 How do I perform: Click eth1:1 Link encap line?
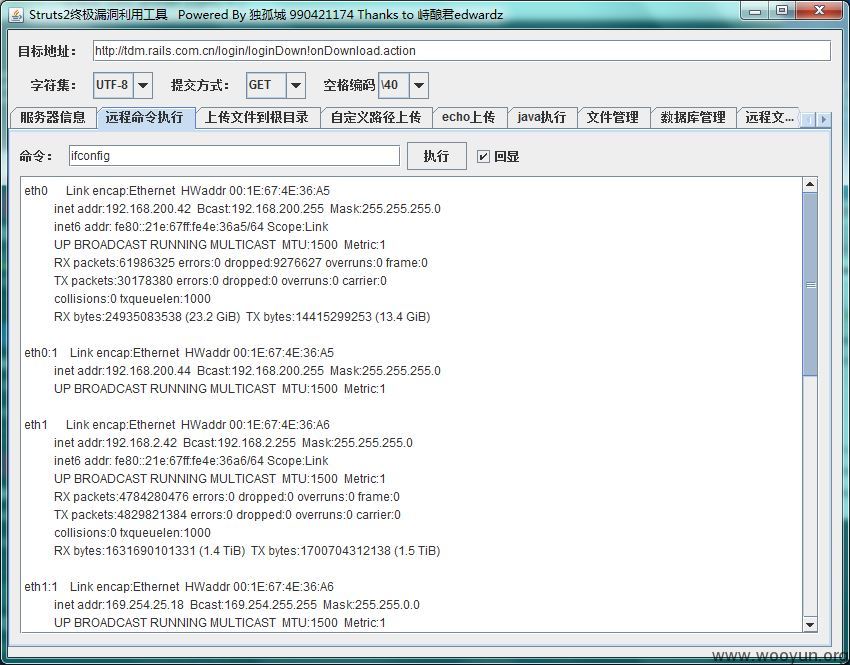coord(179,587)
